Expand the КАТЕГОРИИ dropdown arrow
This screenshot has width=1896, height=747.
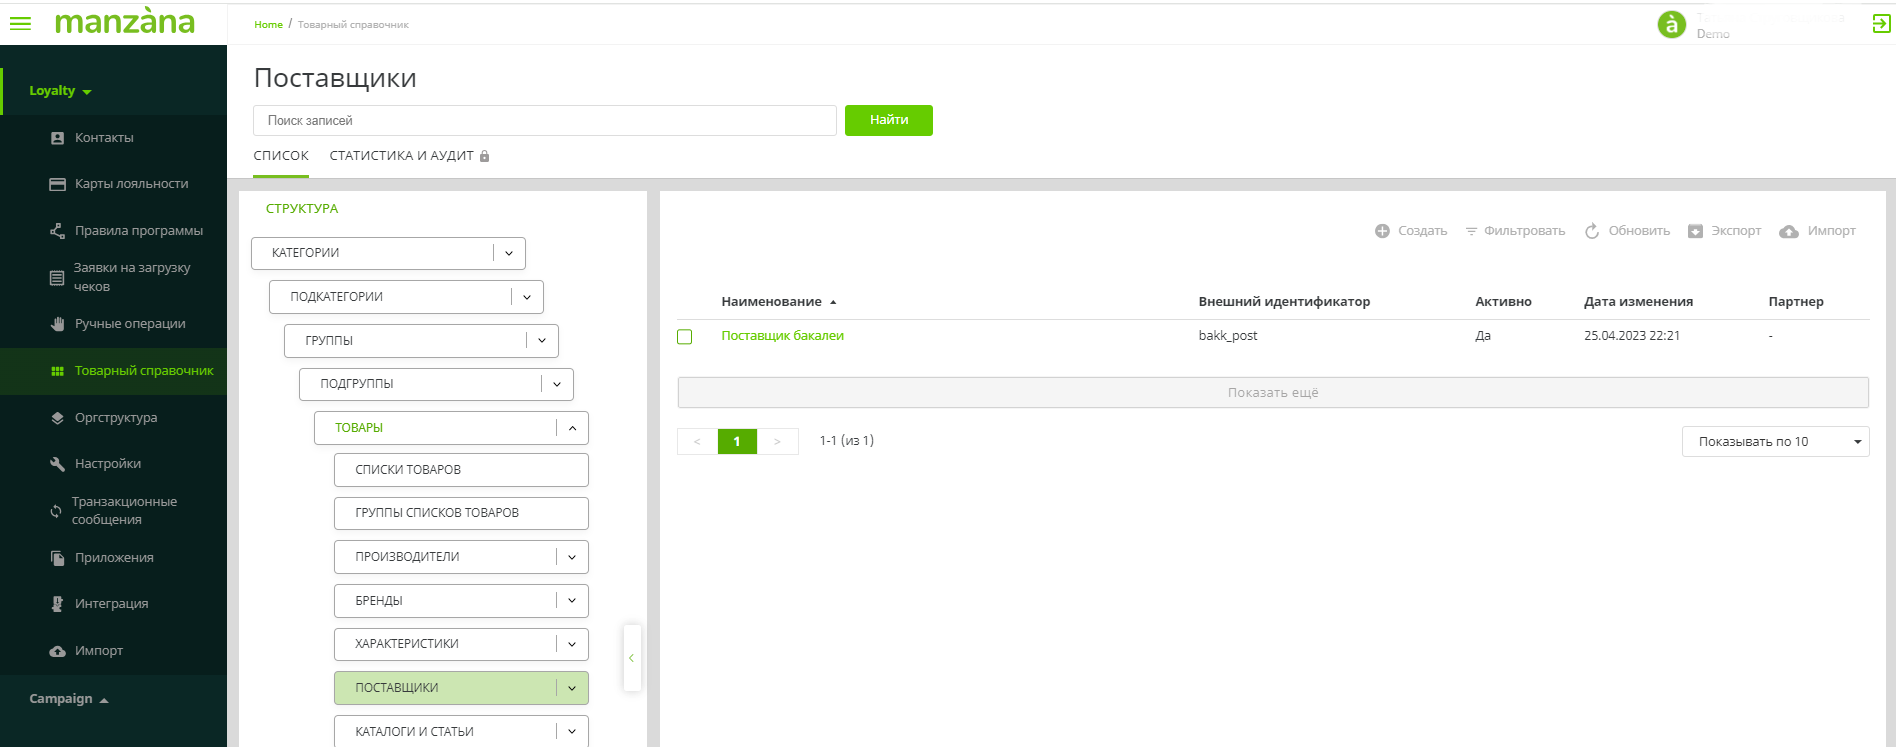[509, 254]
